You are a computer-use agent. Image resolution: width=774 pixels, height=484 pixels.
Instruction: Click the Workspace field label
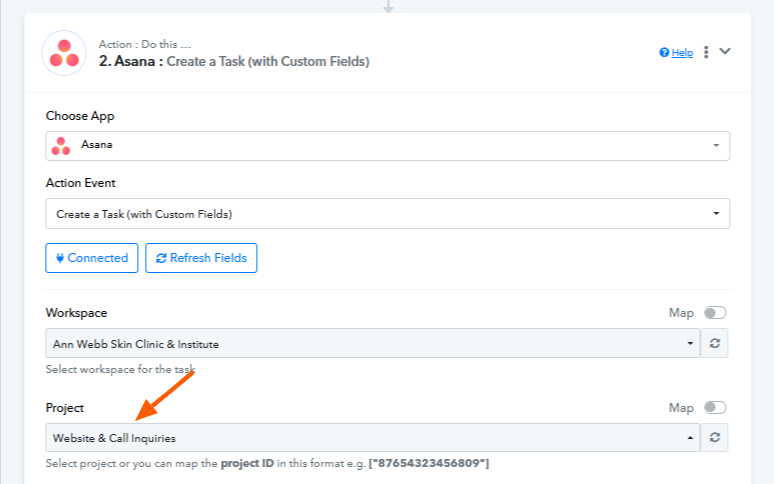(76, 313)
